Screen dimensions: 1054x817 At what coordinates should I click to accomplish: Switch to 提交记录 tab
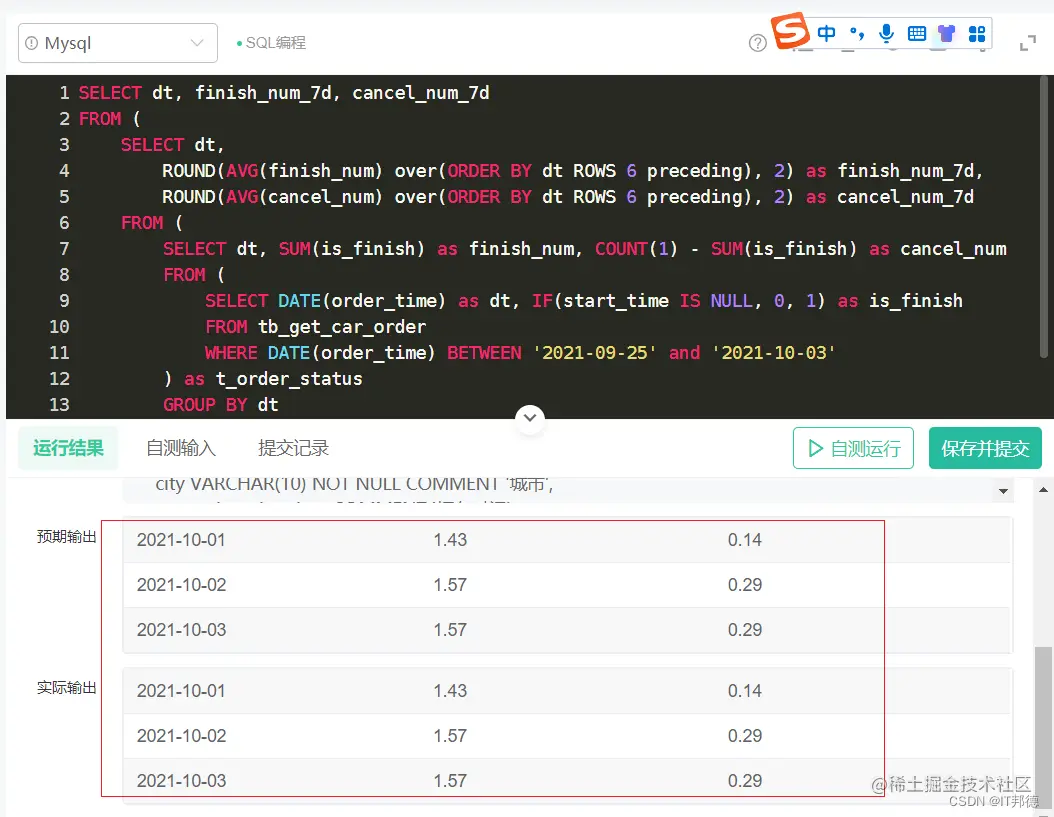coord(293,448)
